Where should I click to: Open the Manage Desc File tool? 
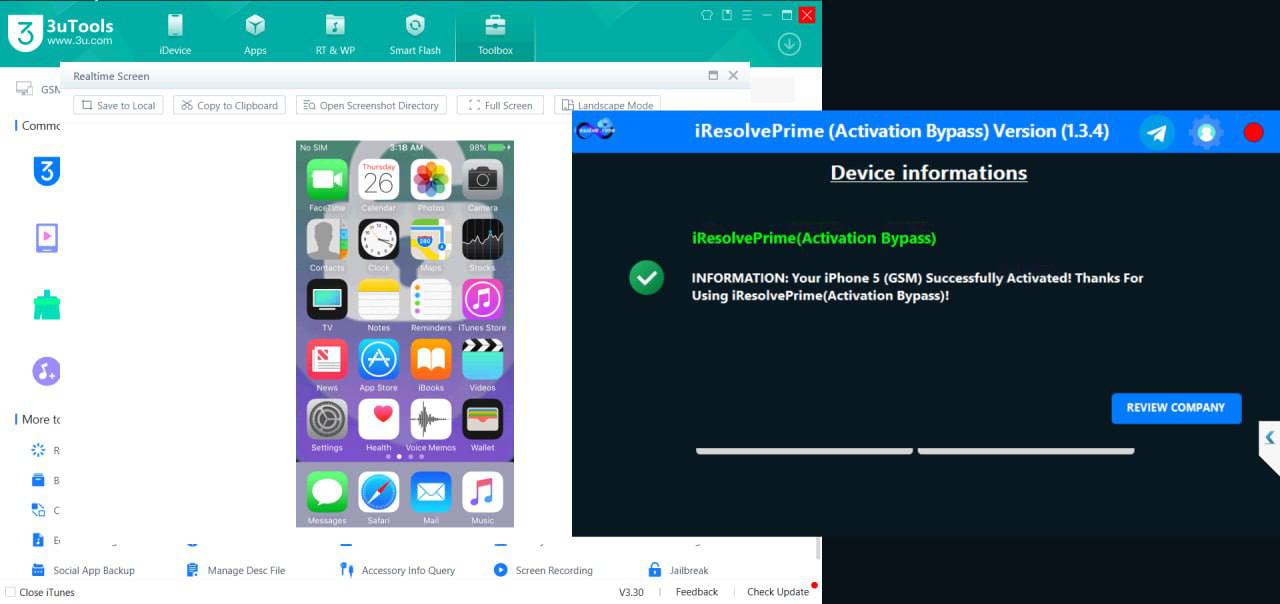tap(236, 570)
